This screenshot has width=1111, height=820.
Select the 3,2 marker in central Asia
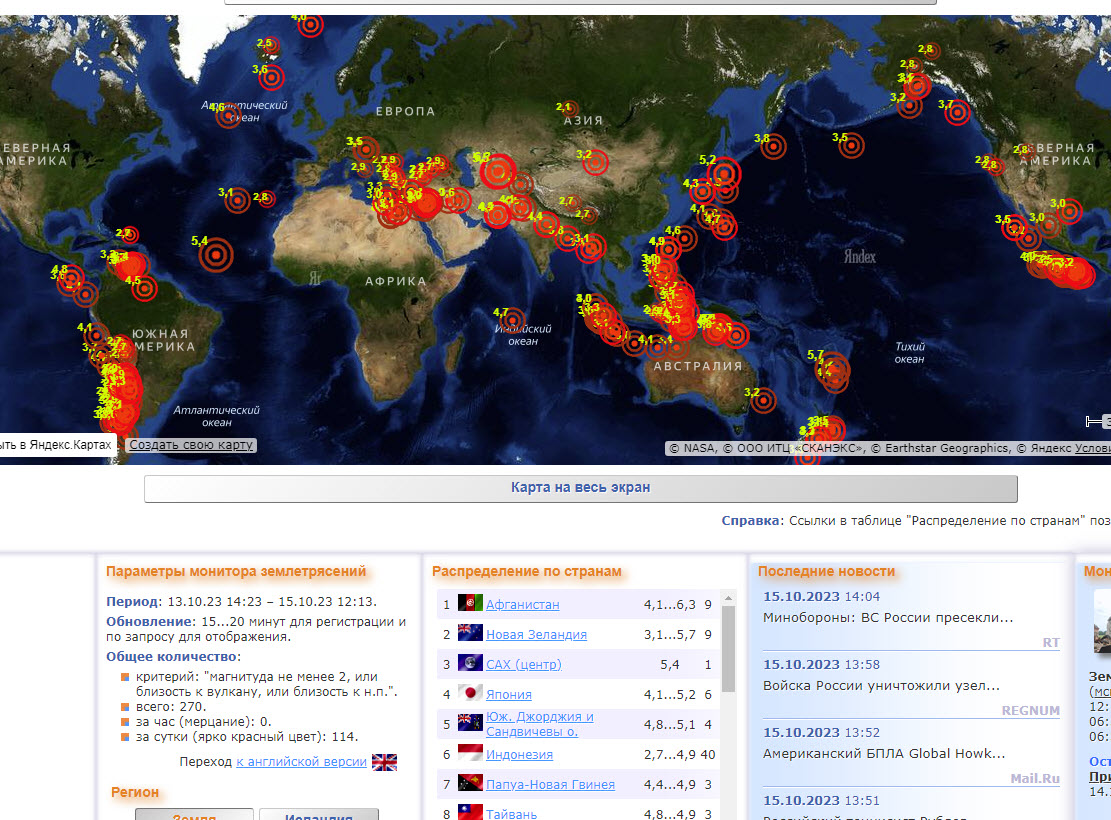click(595, 162)
